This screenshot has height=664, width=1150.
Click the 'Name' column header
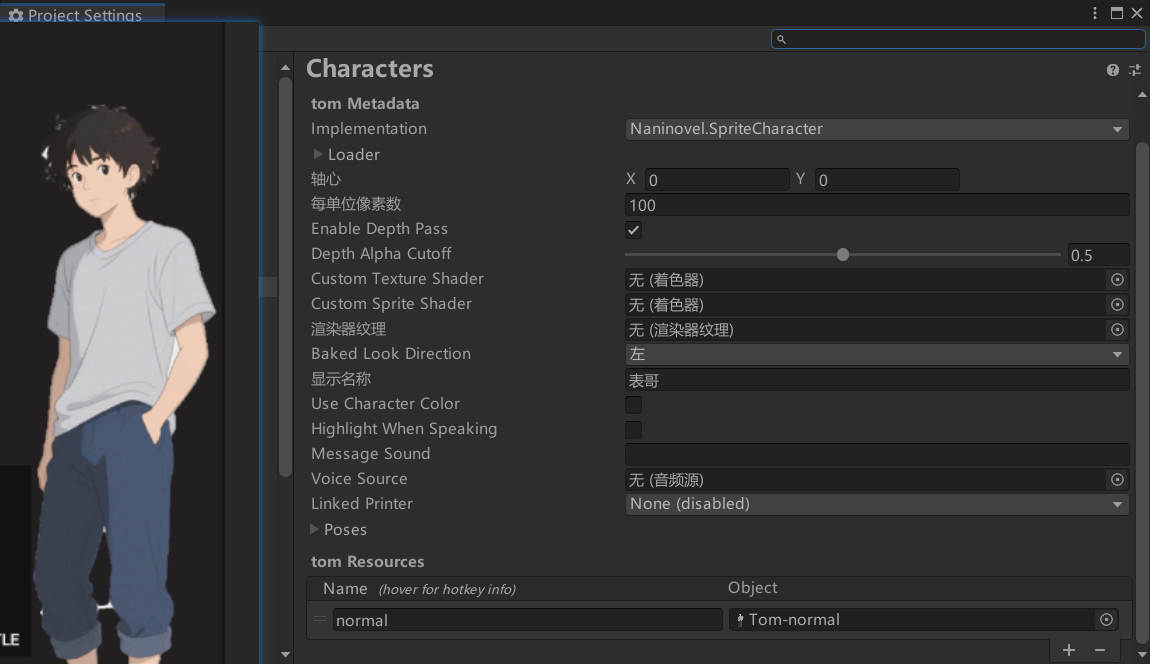[x=345, y=588]
